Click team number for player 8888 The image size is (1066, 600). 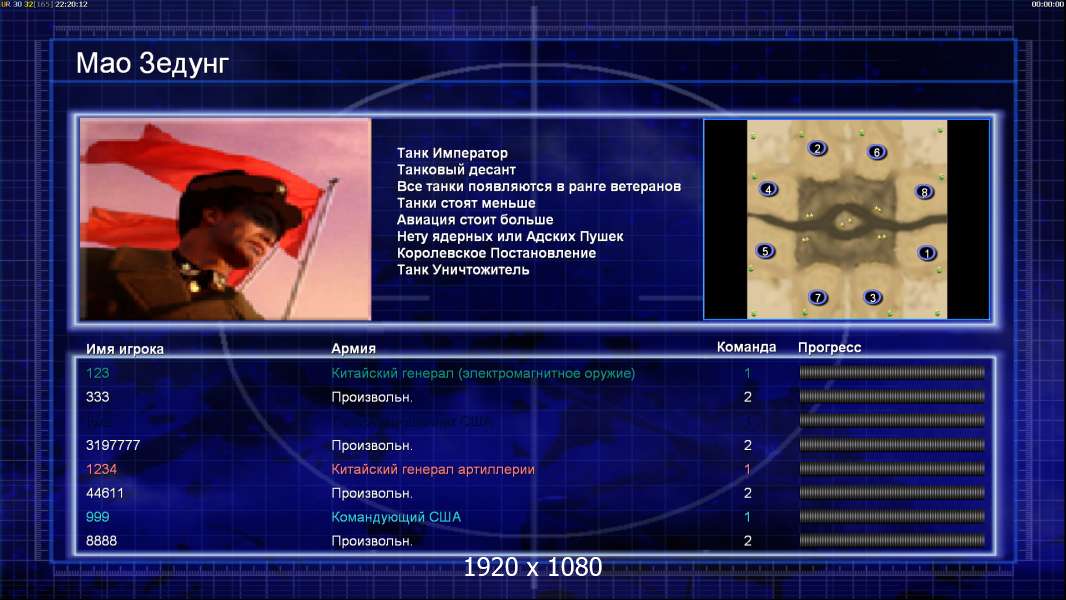pyautogui.click(x=747, y=541)
